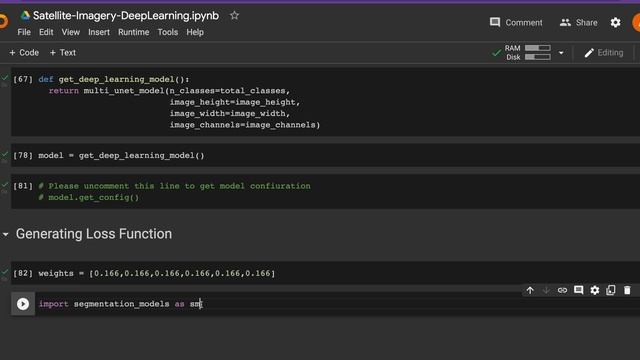Open the View menu
The width and height of the screenshot is (640, 360).
tap(71, 32)
